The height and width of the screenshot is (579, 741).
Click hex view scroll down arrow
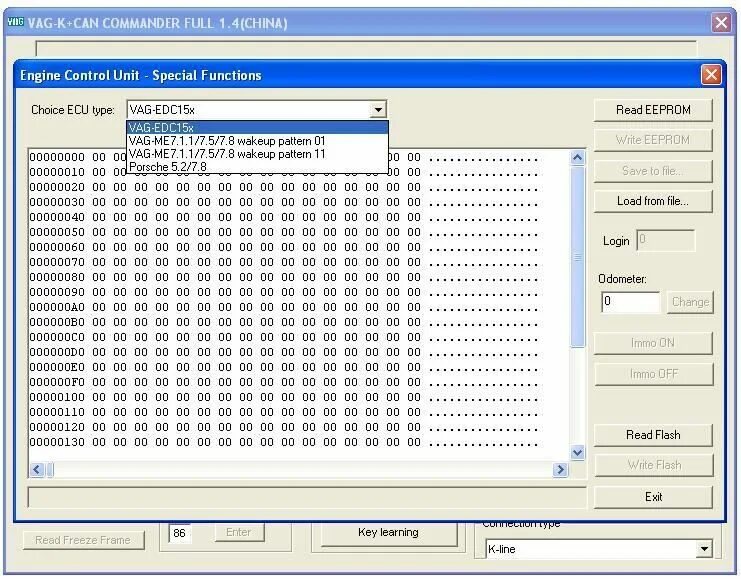point(577,453)
